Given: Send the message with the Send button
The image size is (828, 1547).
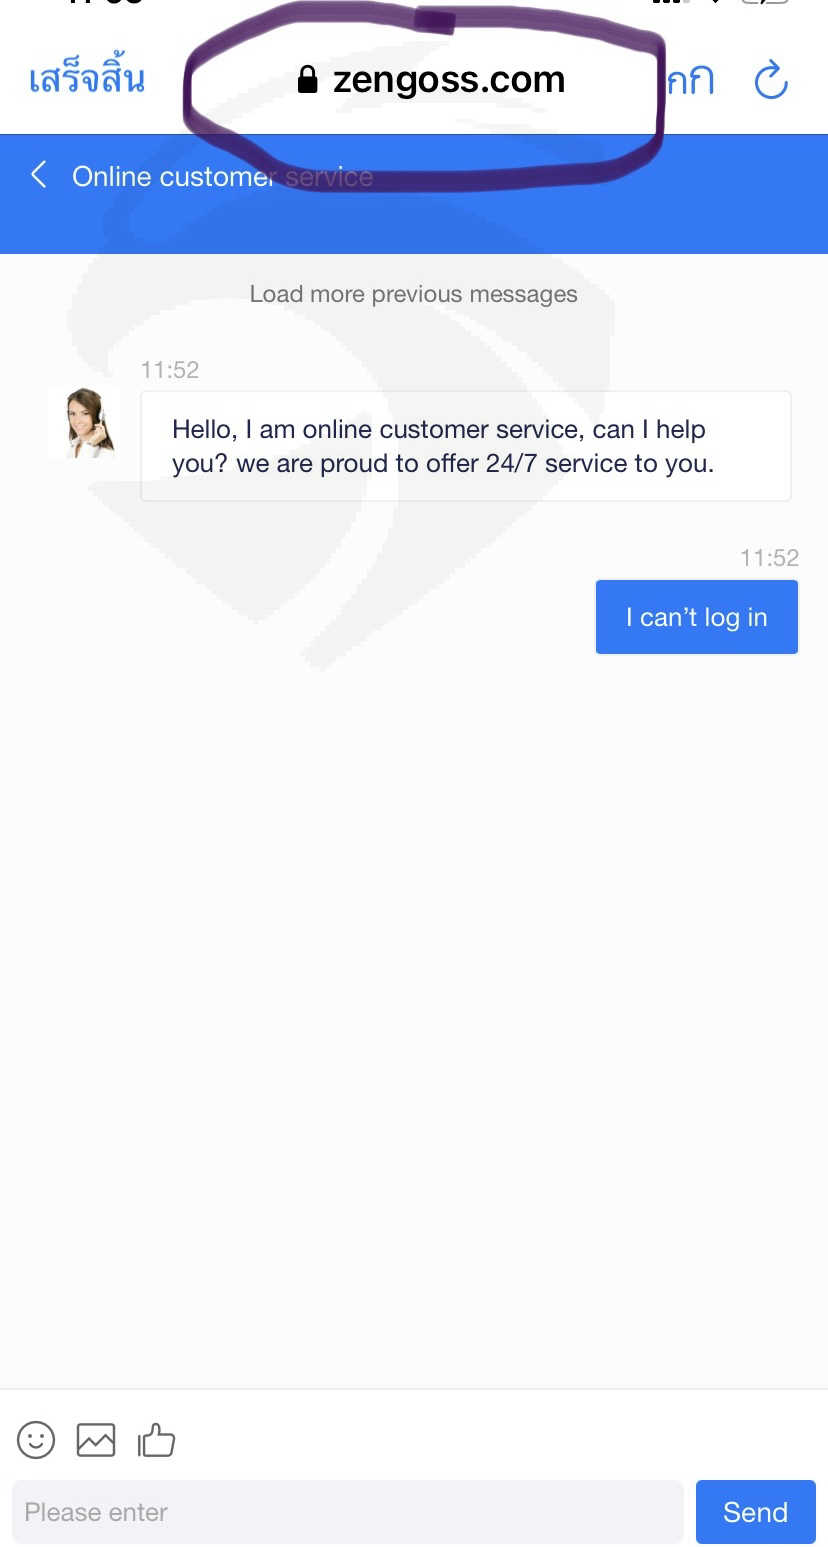Looking at the screenshot, I should (x=756, y=1511).
